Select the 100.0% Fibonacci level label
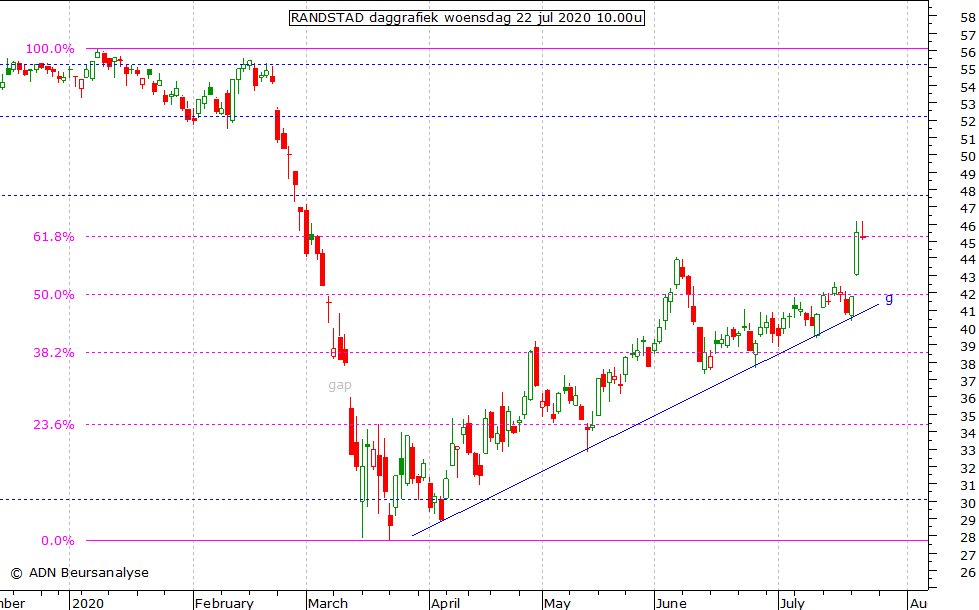This screenshot has height=610, width=979. coord(50,49)
